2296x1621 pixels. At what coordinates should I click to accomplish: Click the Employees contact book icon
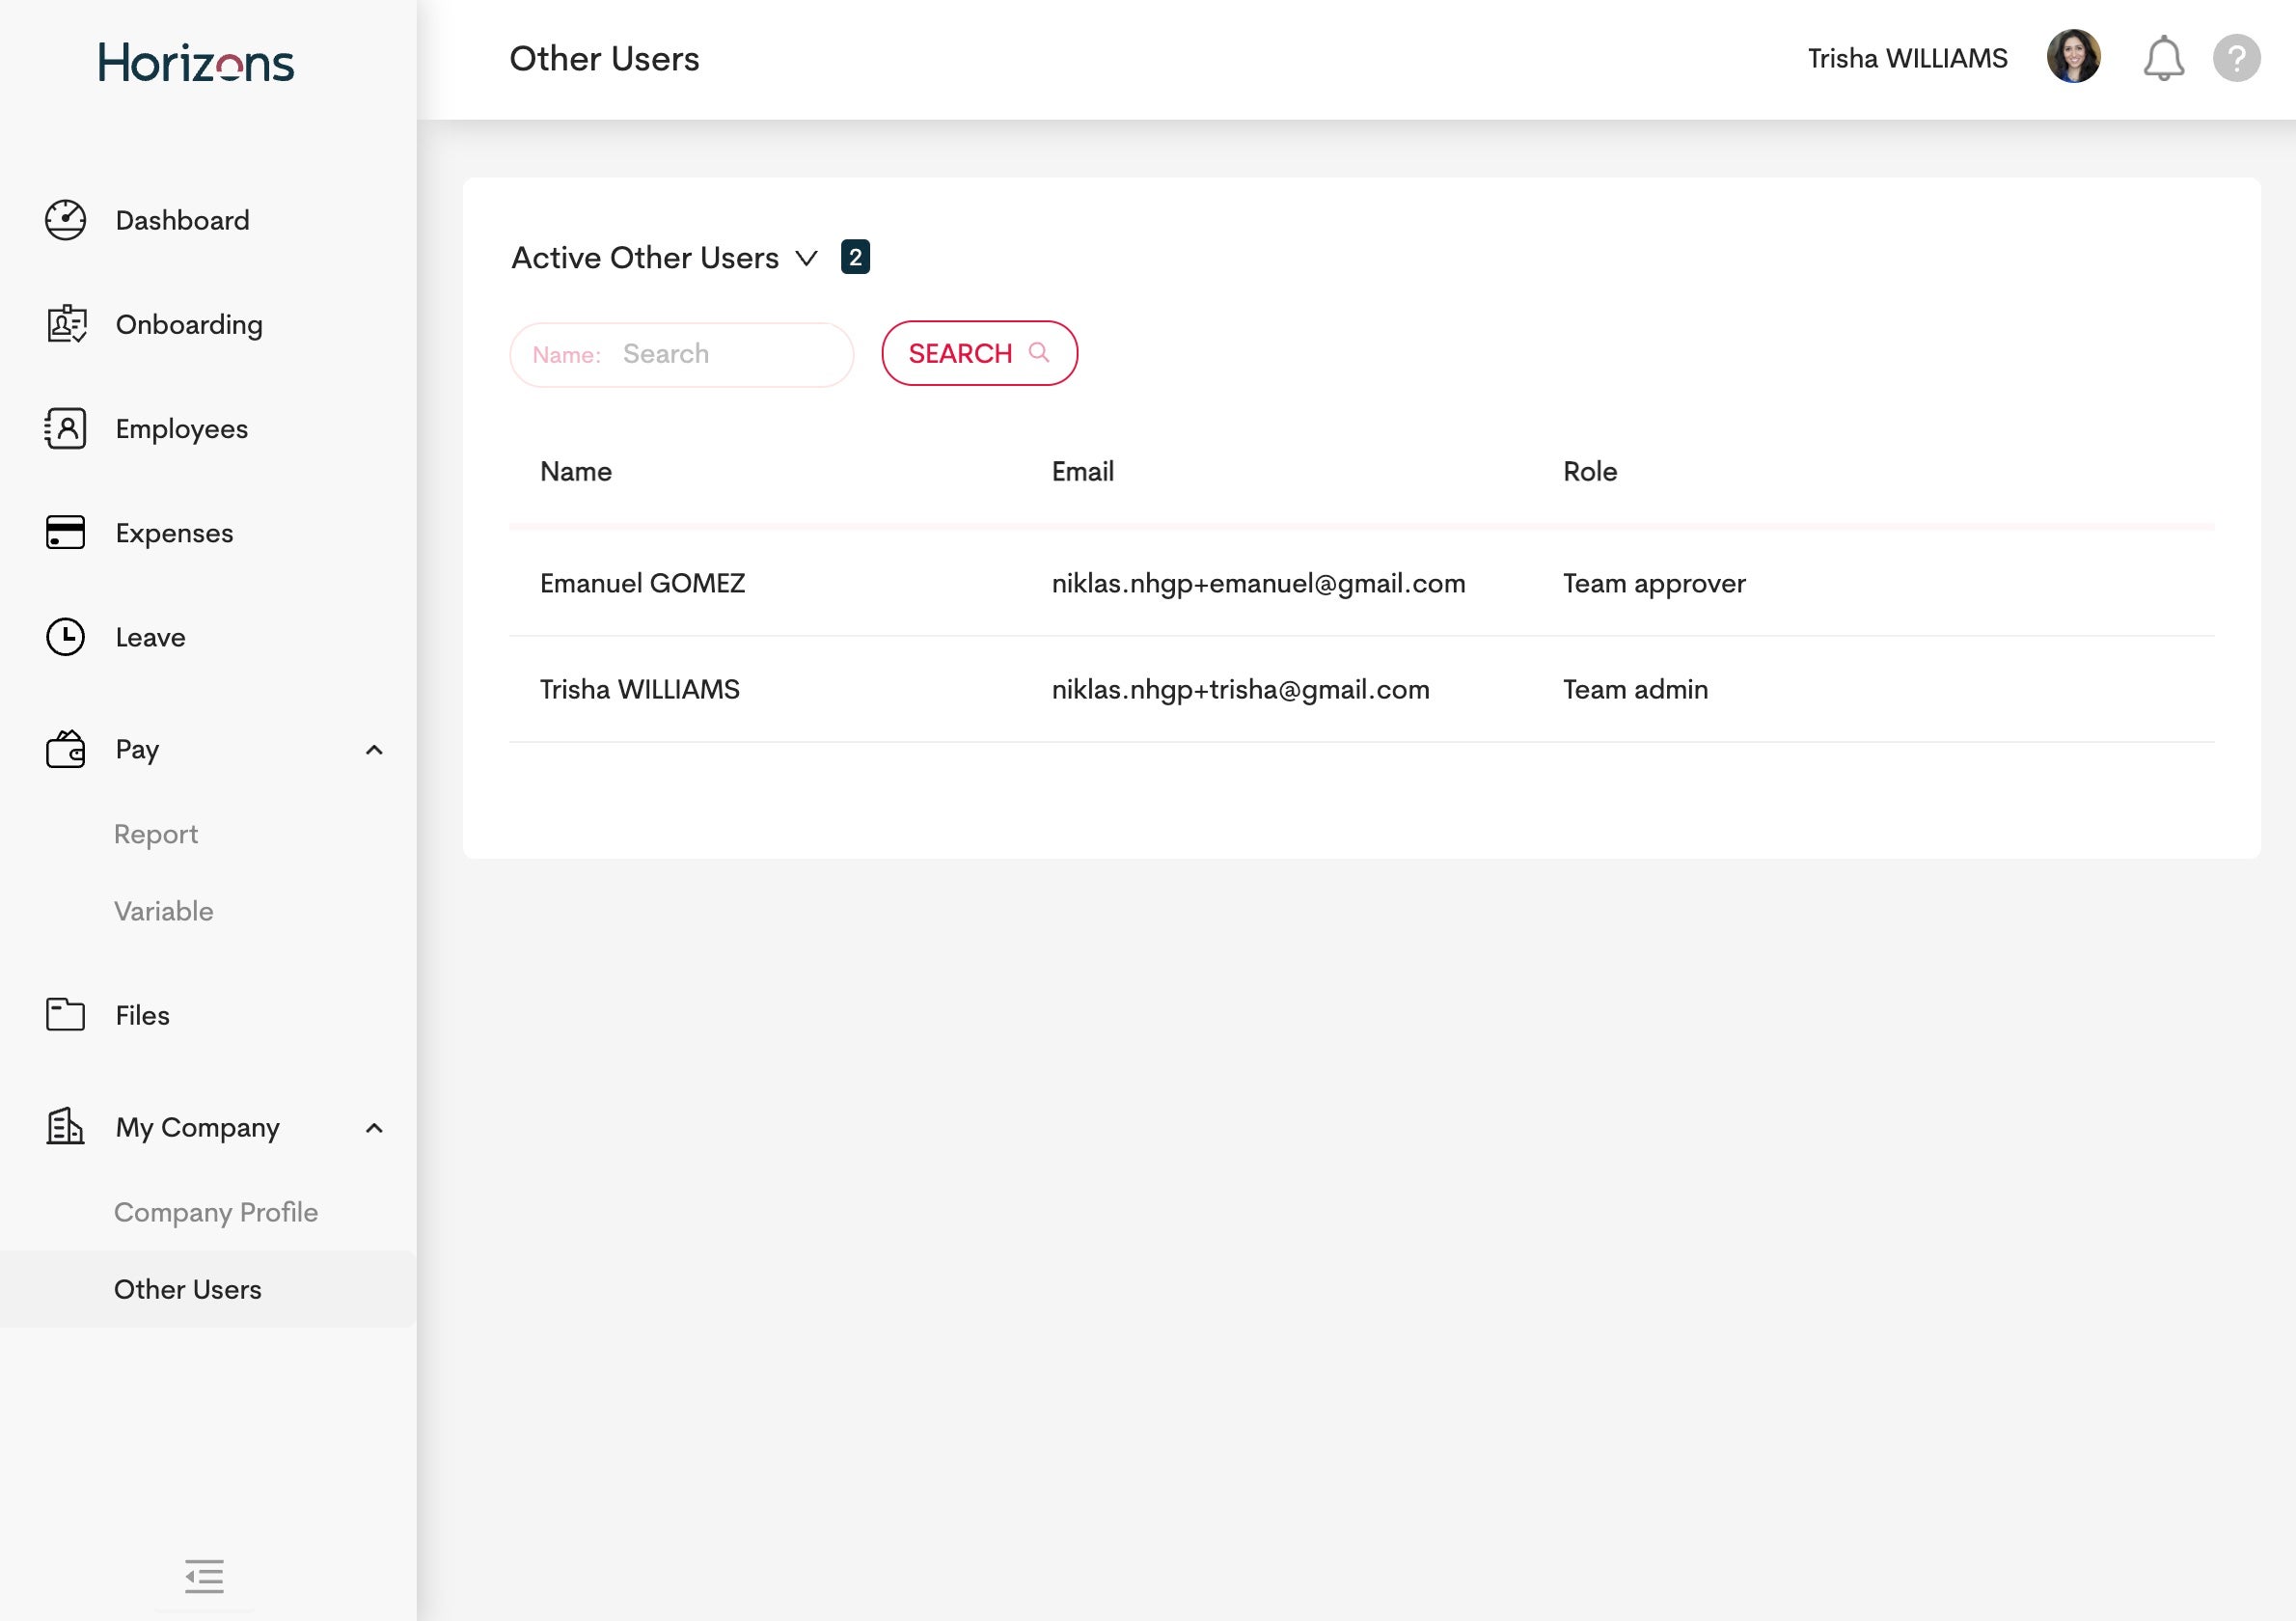coord(66,428)
